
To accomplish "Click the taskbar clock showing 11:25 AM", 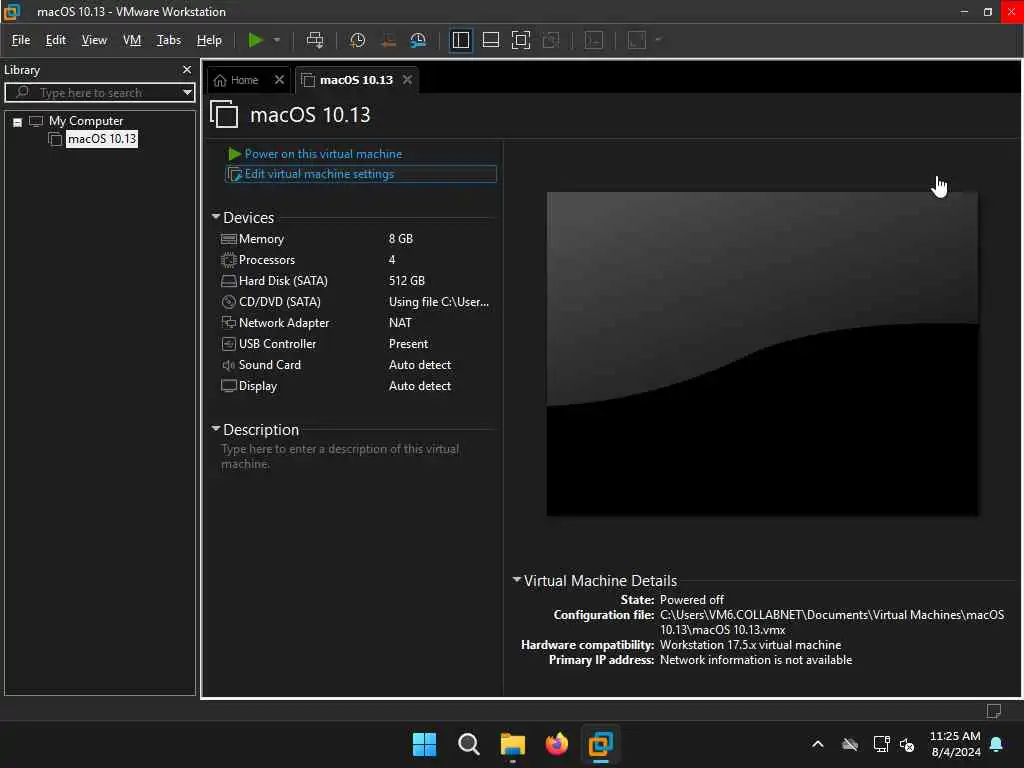I will [955, 736].
